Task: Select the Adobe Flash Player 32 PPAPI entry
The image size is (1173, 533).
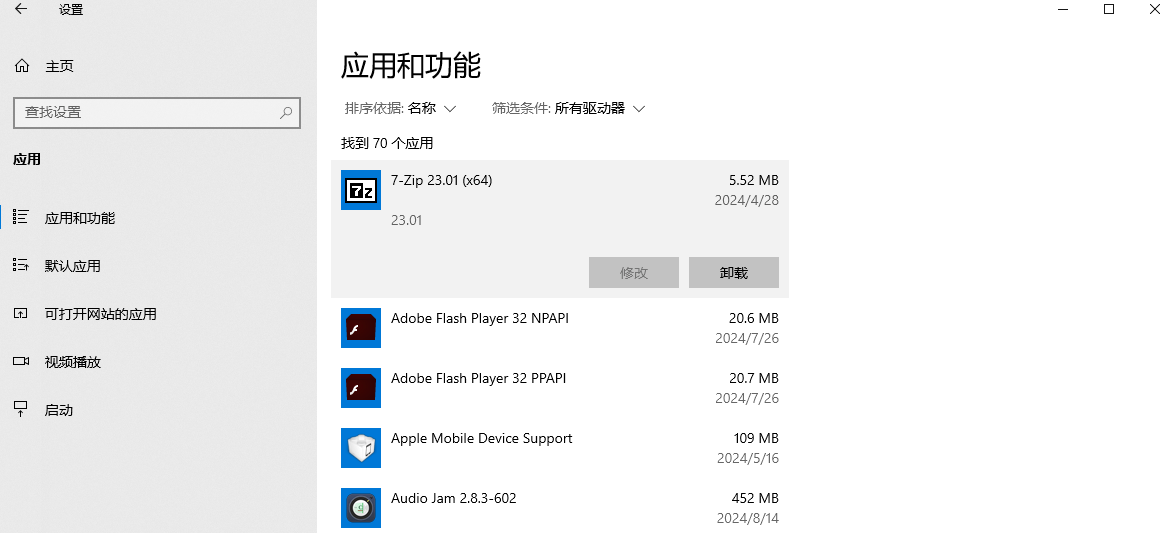Action: pyautogui.click(x=560, y=388)
